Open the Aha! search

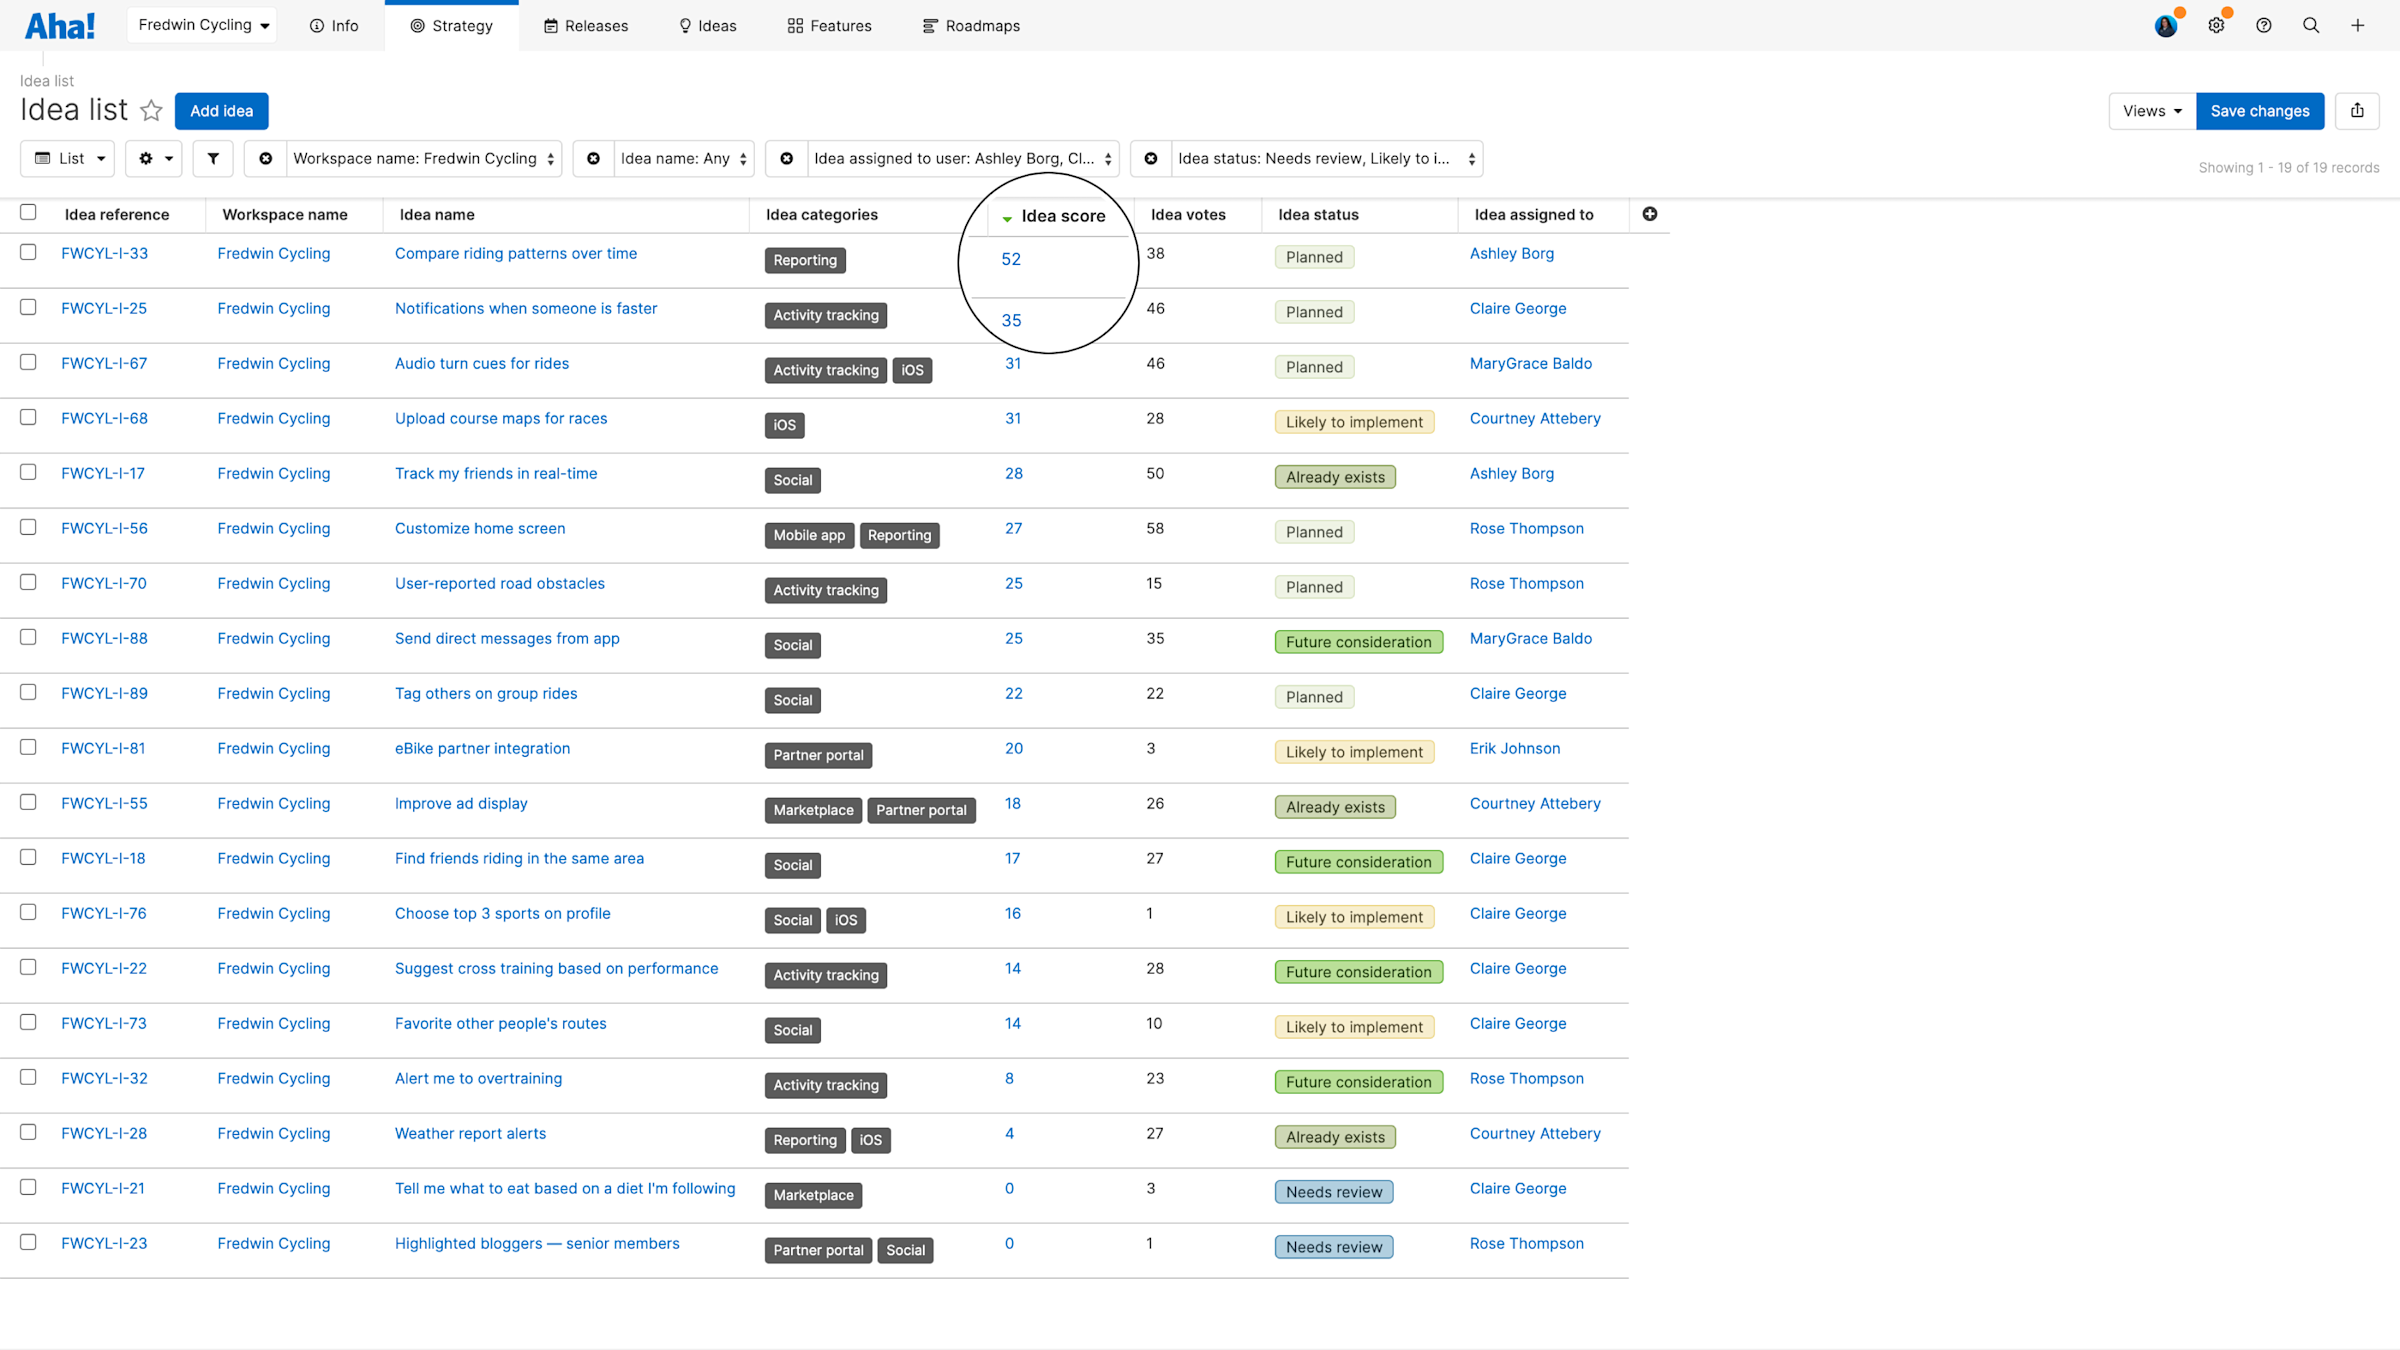pos(2311,25)
